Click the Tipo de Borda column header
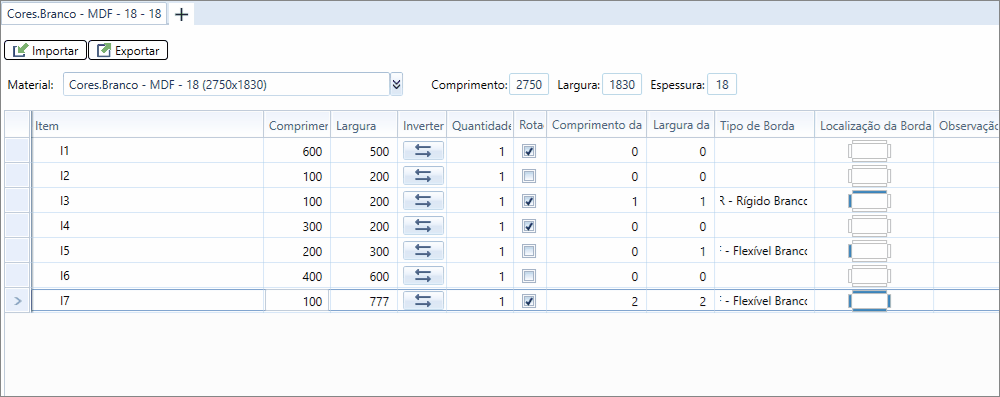 pos(765,126)
